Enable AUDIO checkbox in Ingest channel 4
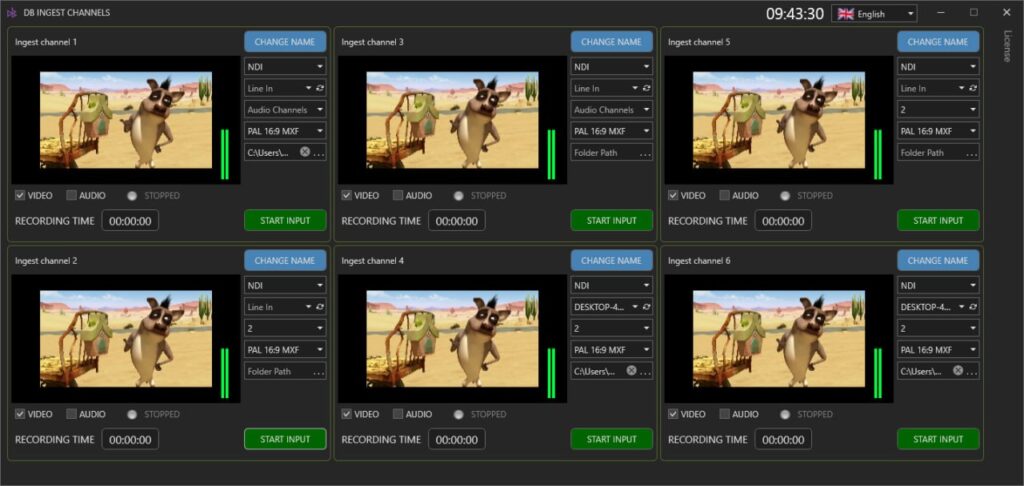Screen dimensions: 1024x486 (x=398, y=414)
